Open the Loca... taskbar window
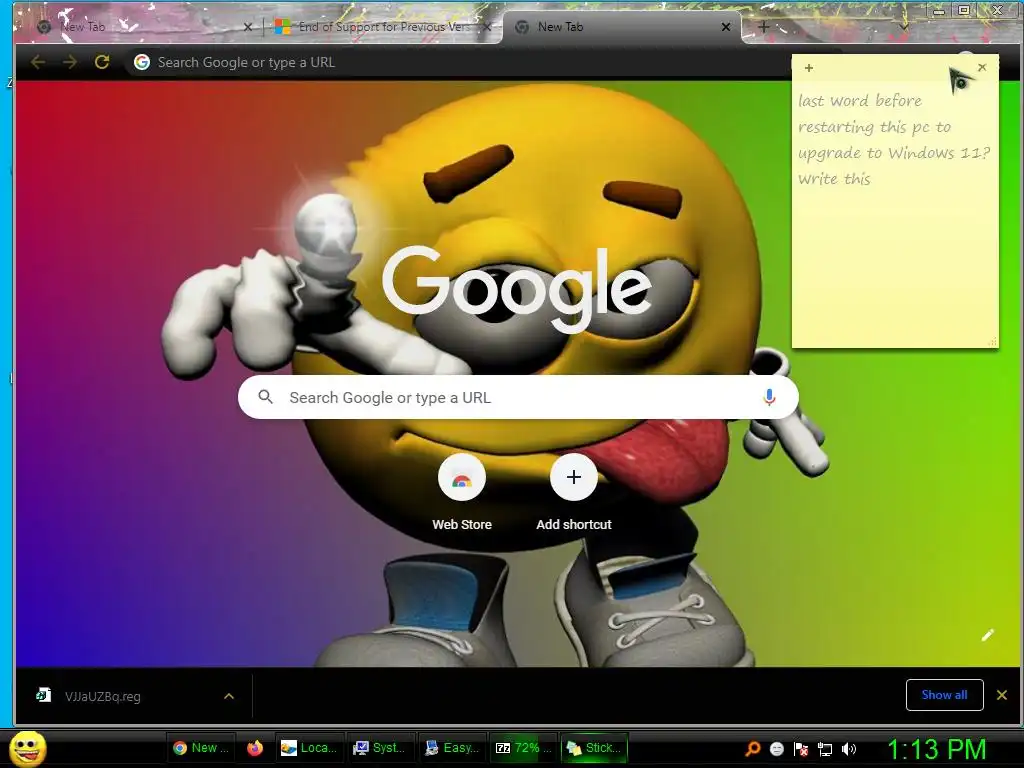This screenshot has height=768, width=1024. click(308, 748)
